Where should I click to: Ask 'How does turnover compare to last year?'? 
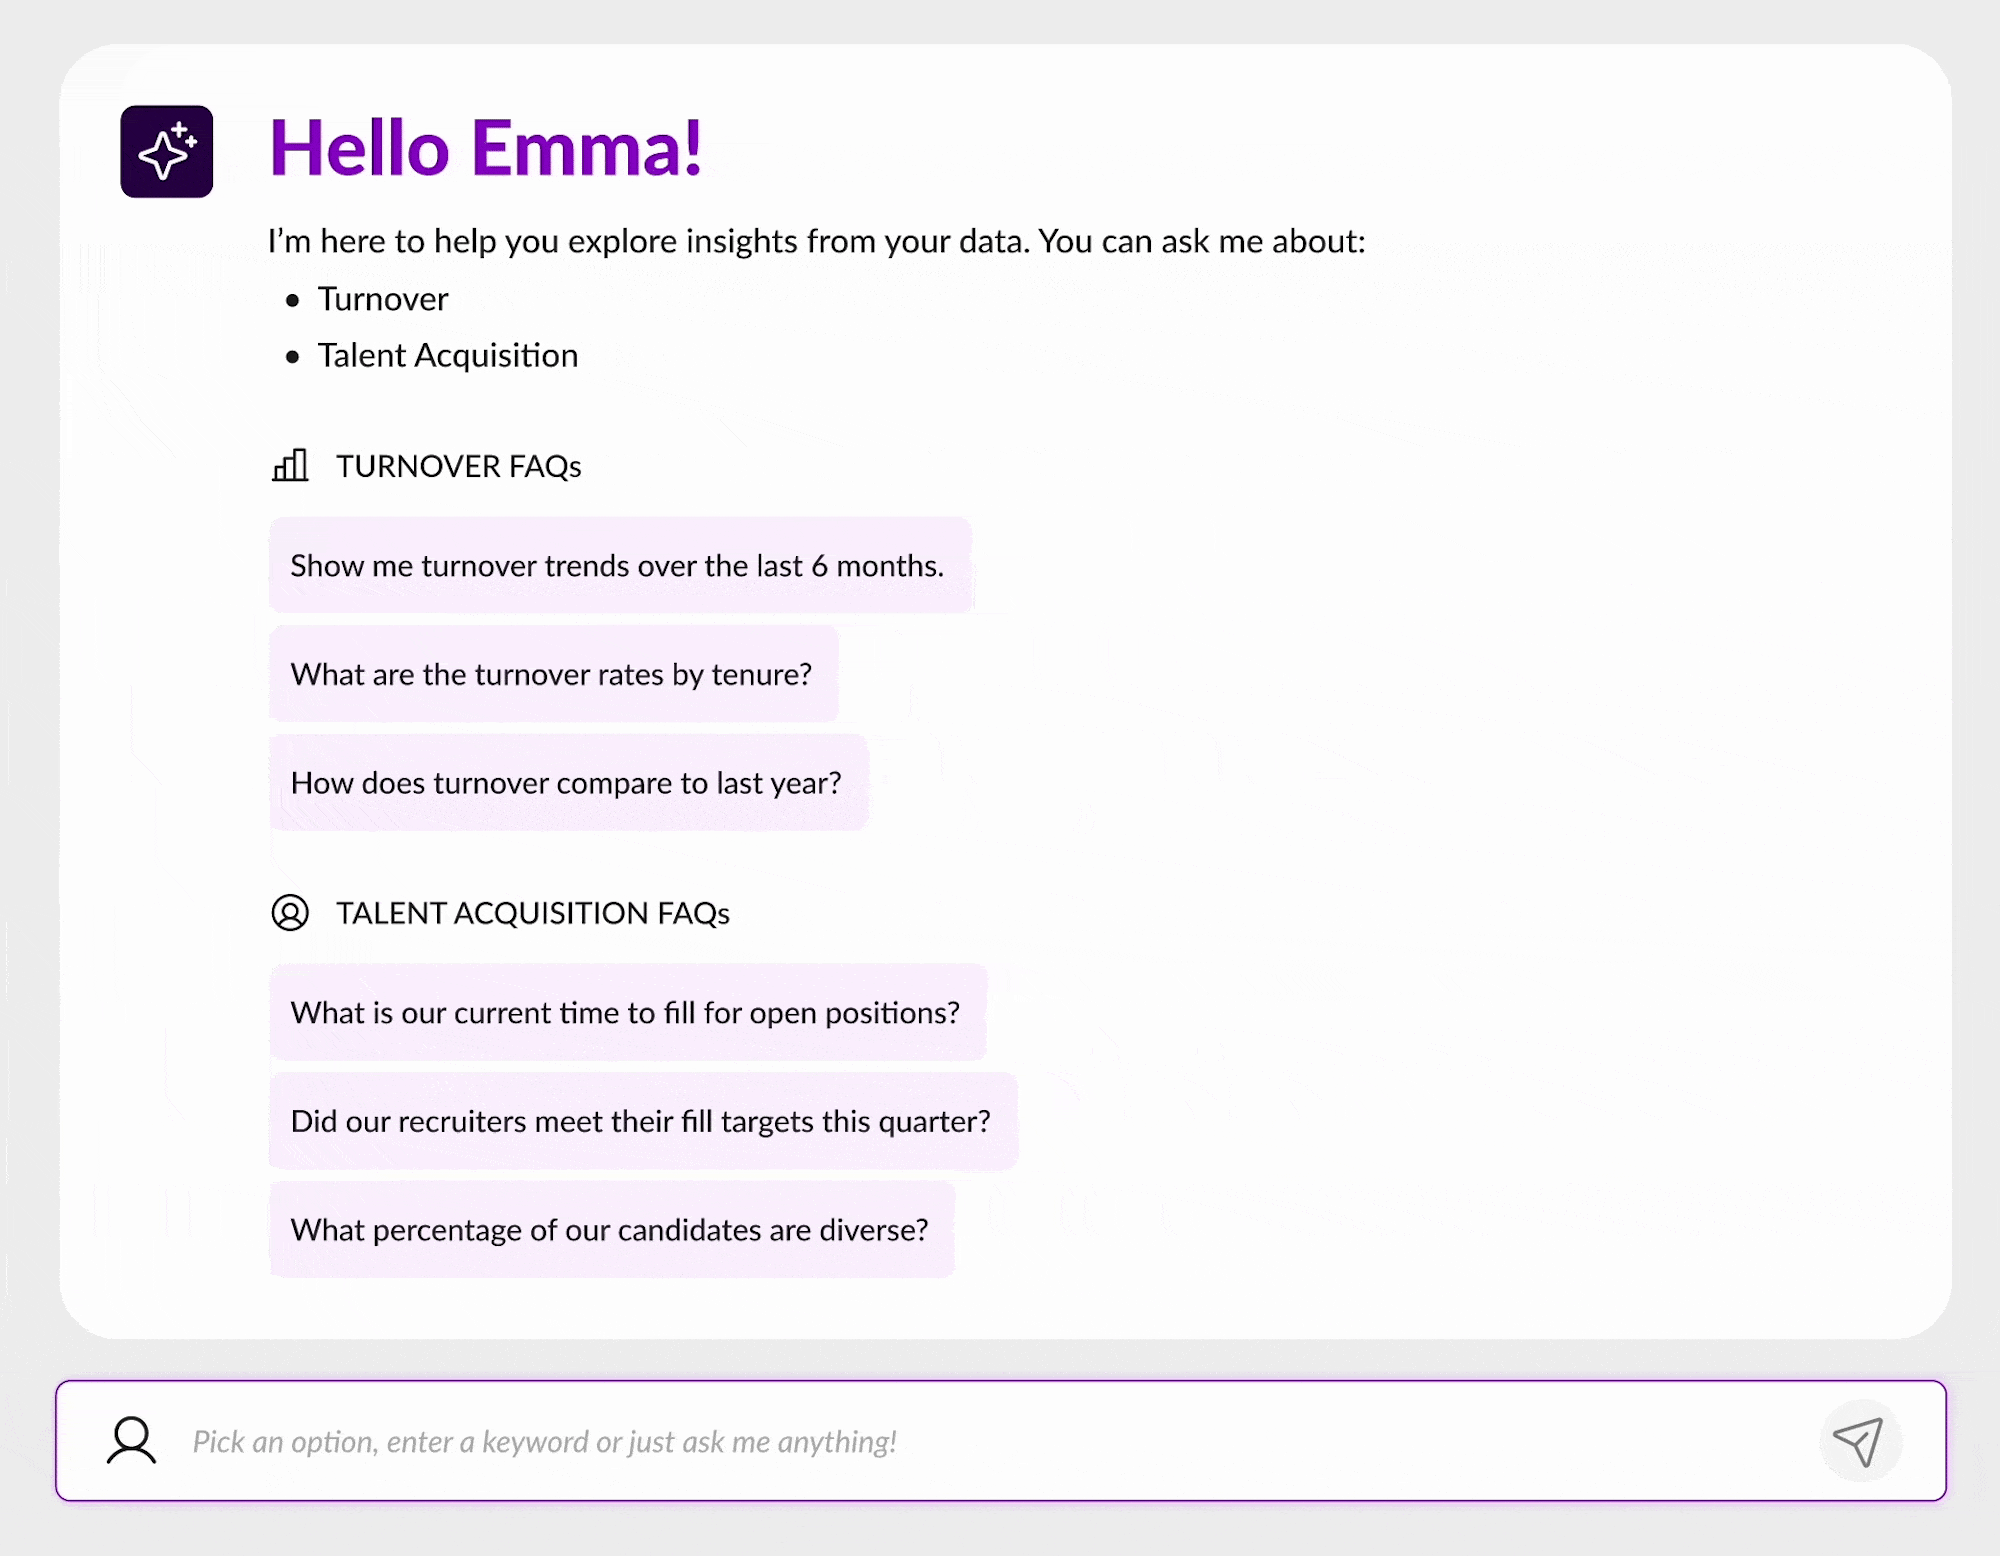tap(568, 782)
